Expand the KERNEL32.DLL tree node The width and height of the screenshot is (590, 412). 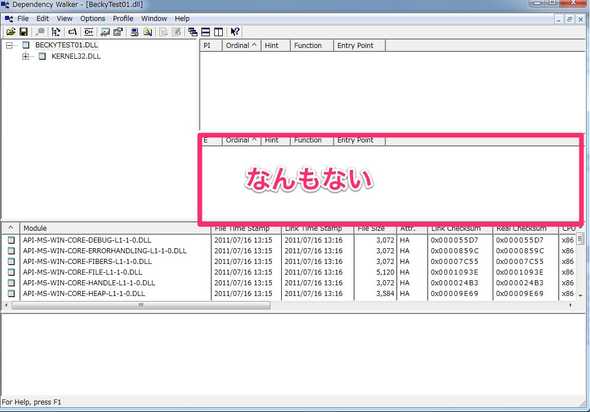(x=25, y=56)
